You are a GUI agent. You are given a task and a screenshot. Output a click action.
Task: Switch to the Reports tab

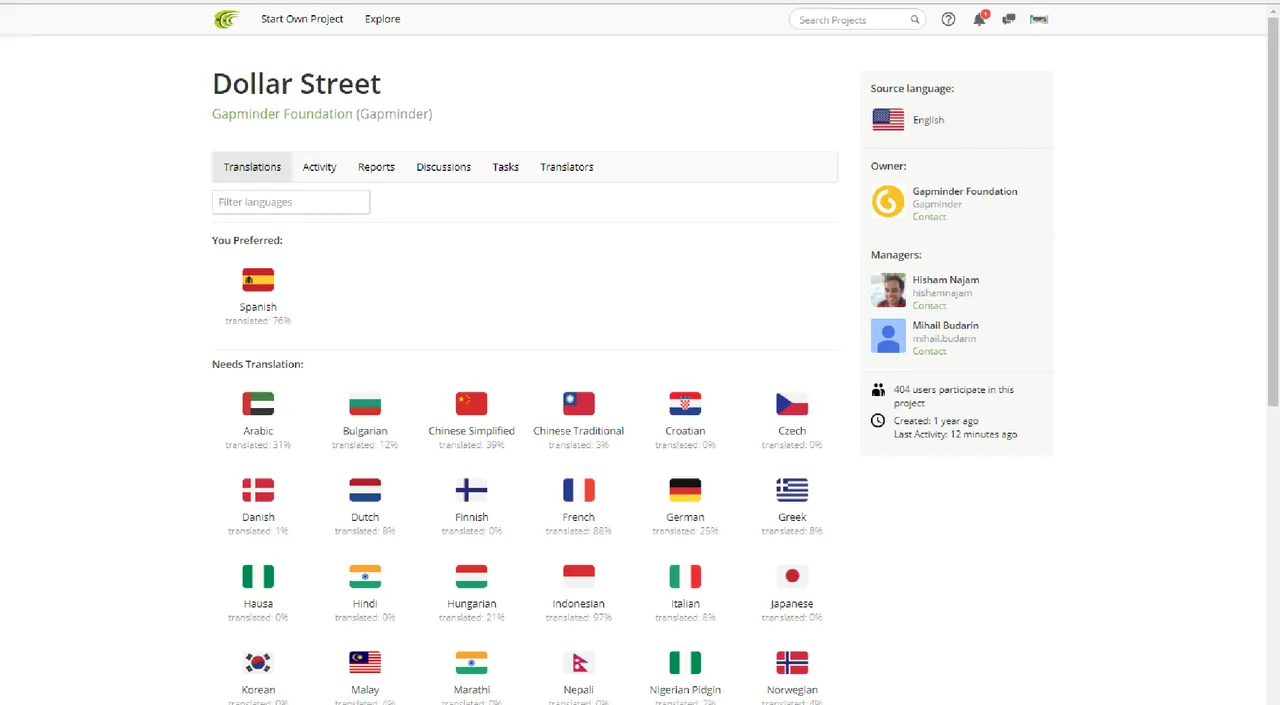pos(376,167)
